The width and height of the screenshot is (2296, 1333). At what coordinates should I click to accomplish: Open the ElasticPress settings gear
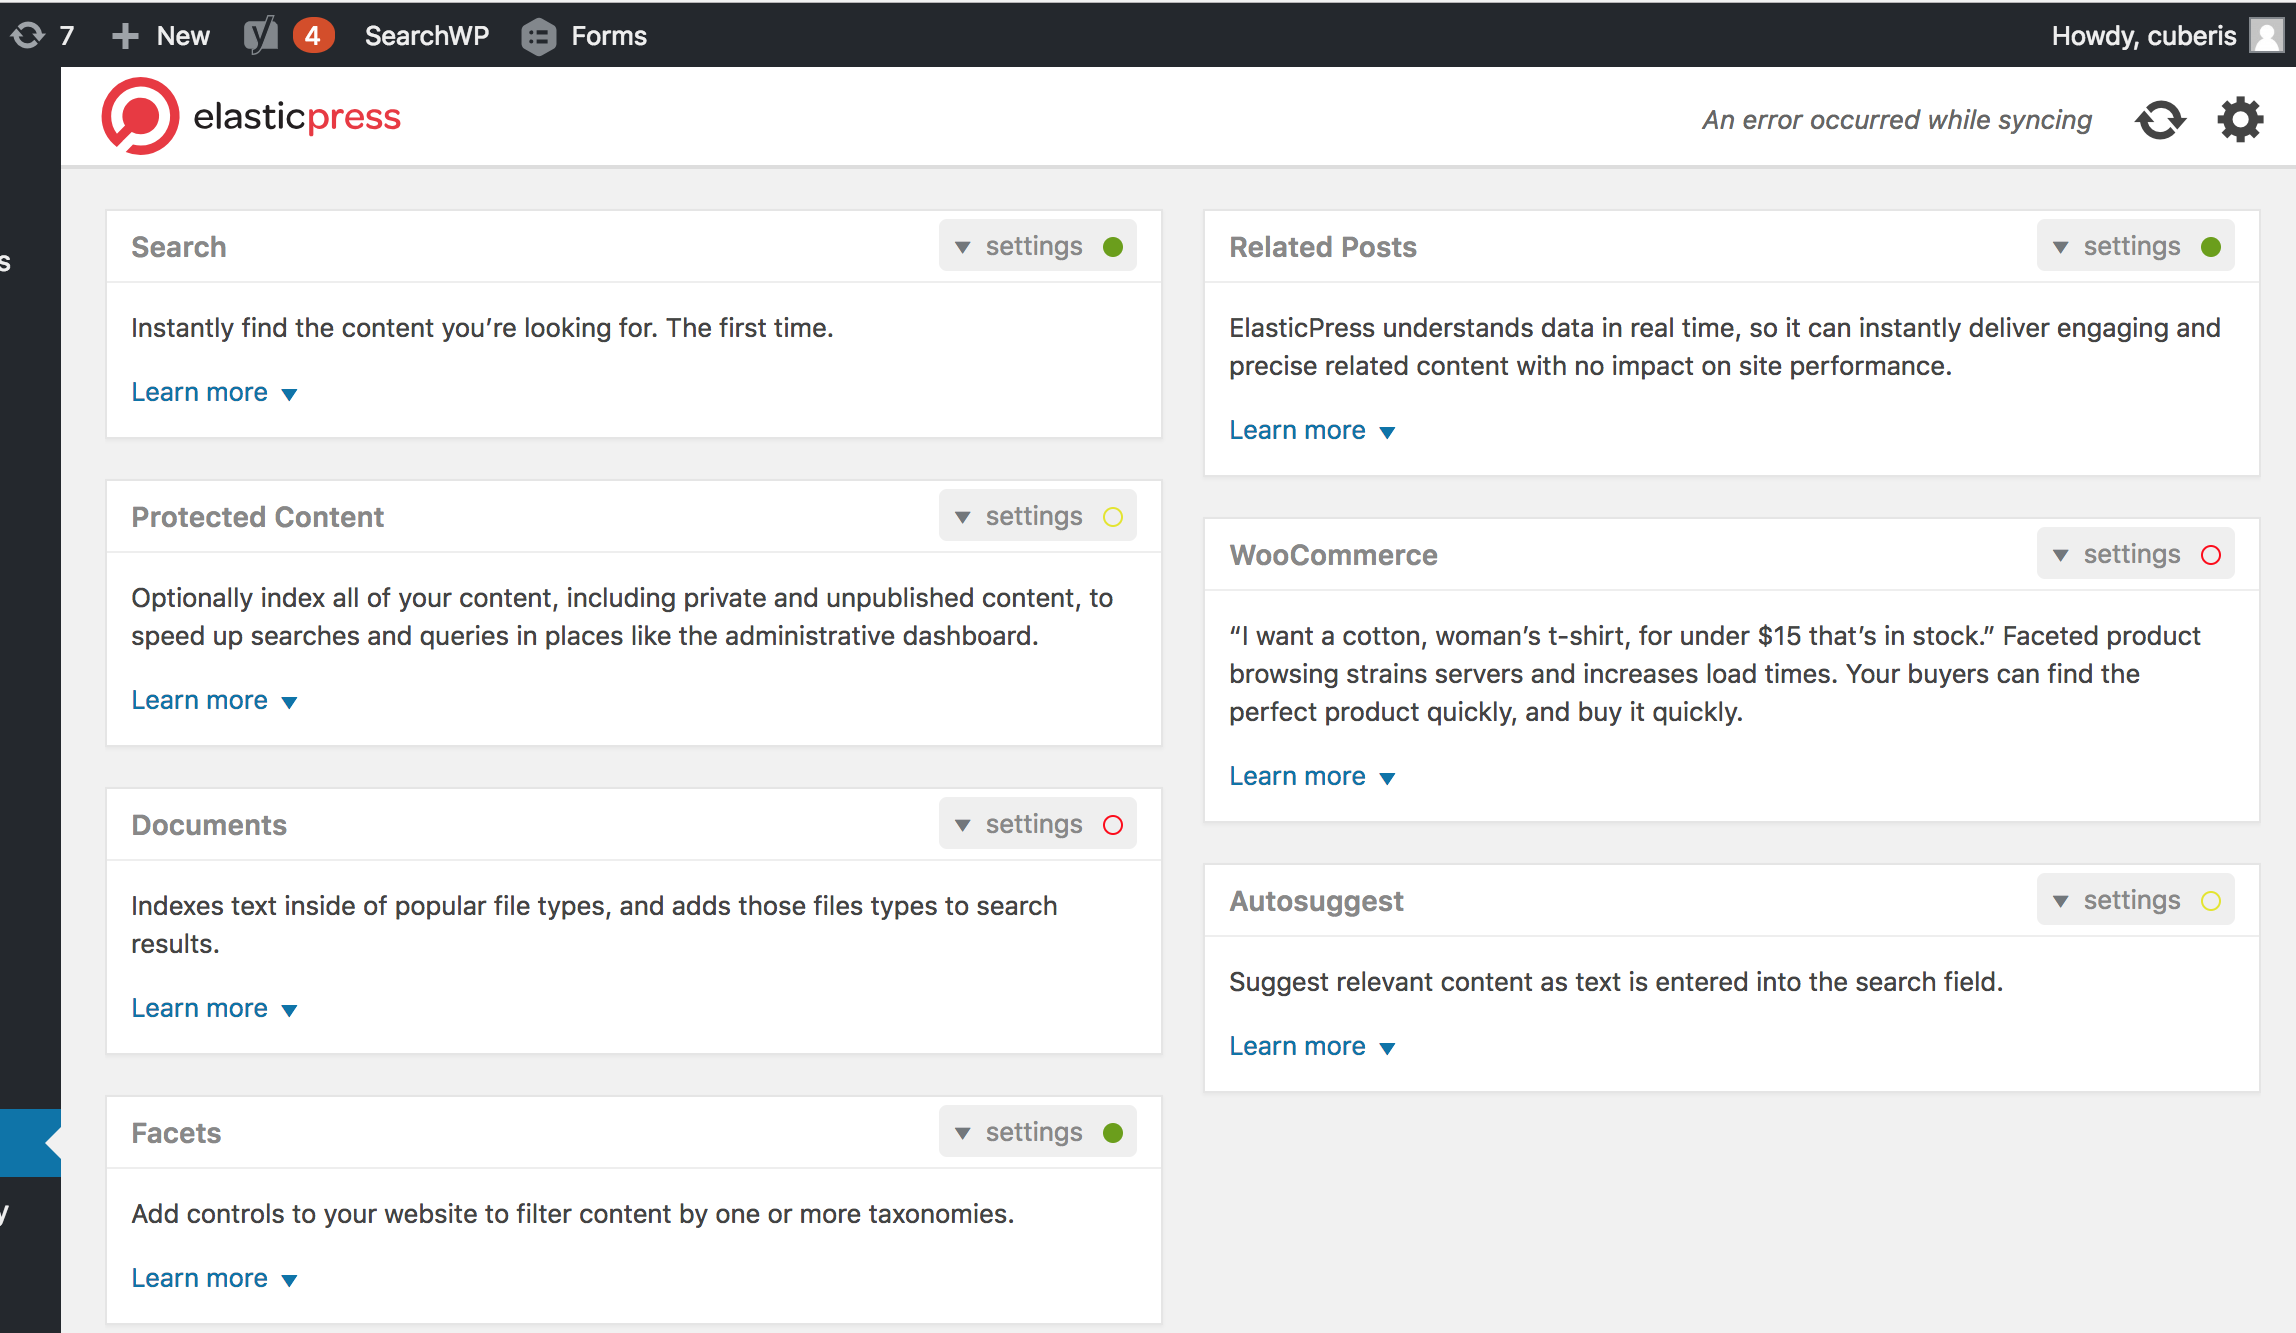point(2240,119)
